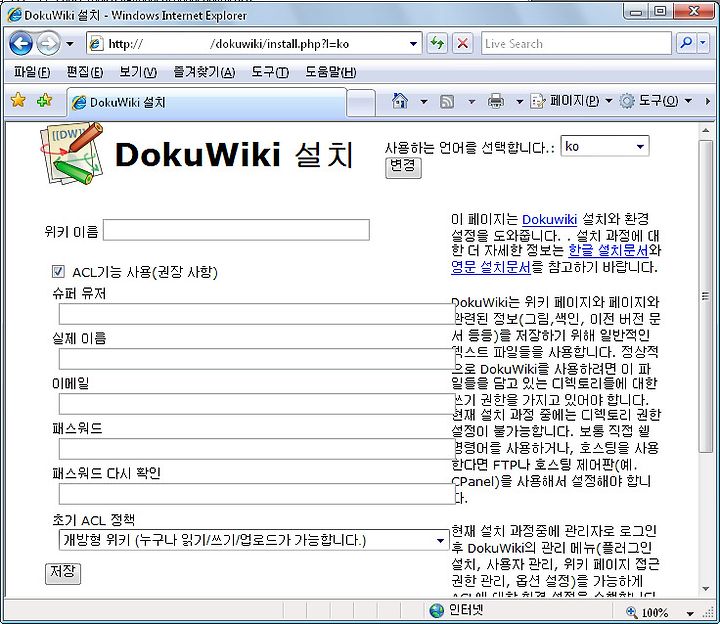Click the RSS feeds icon
Image resolution: width=720 pixels, height=624 pixels.
click(447, 101)
